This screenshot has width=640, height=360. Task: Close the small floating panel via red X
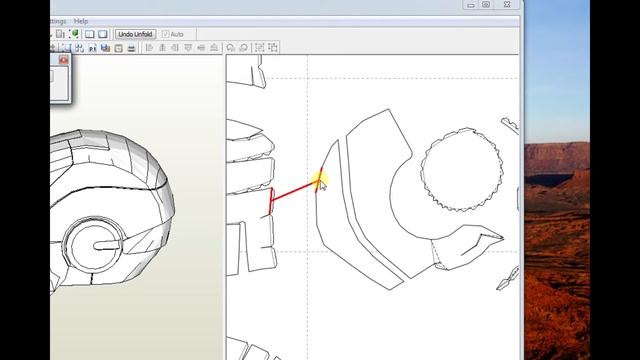tap(63, 60)
